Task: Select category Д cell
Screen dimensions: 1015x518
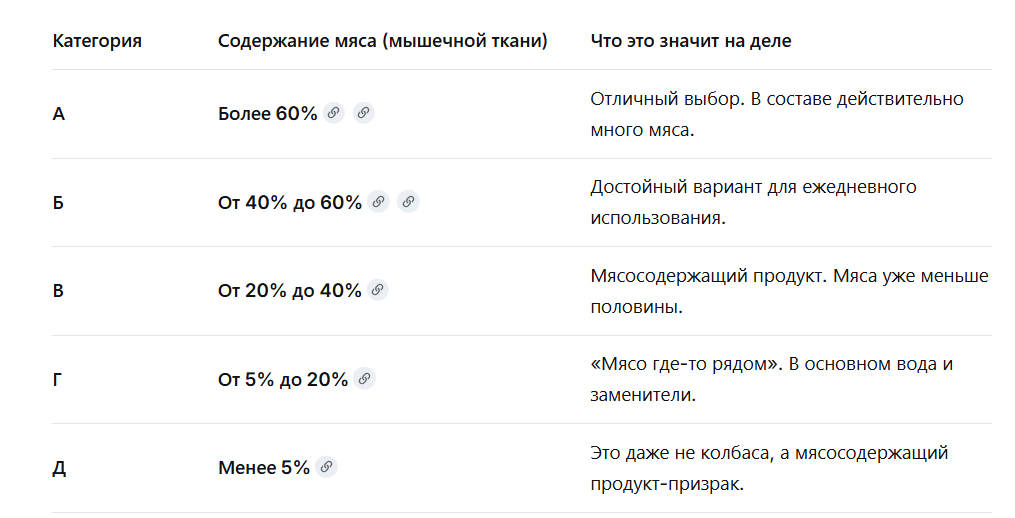Action: click(x=59, y=468)
